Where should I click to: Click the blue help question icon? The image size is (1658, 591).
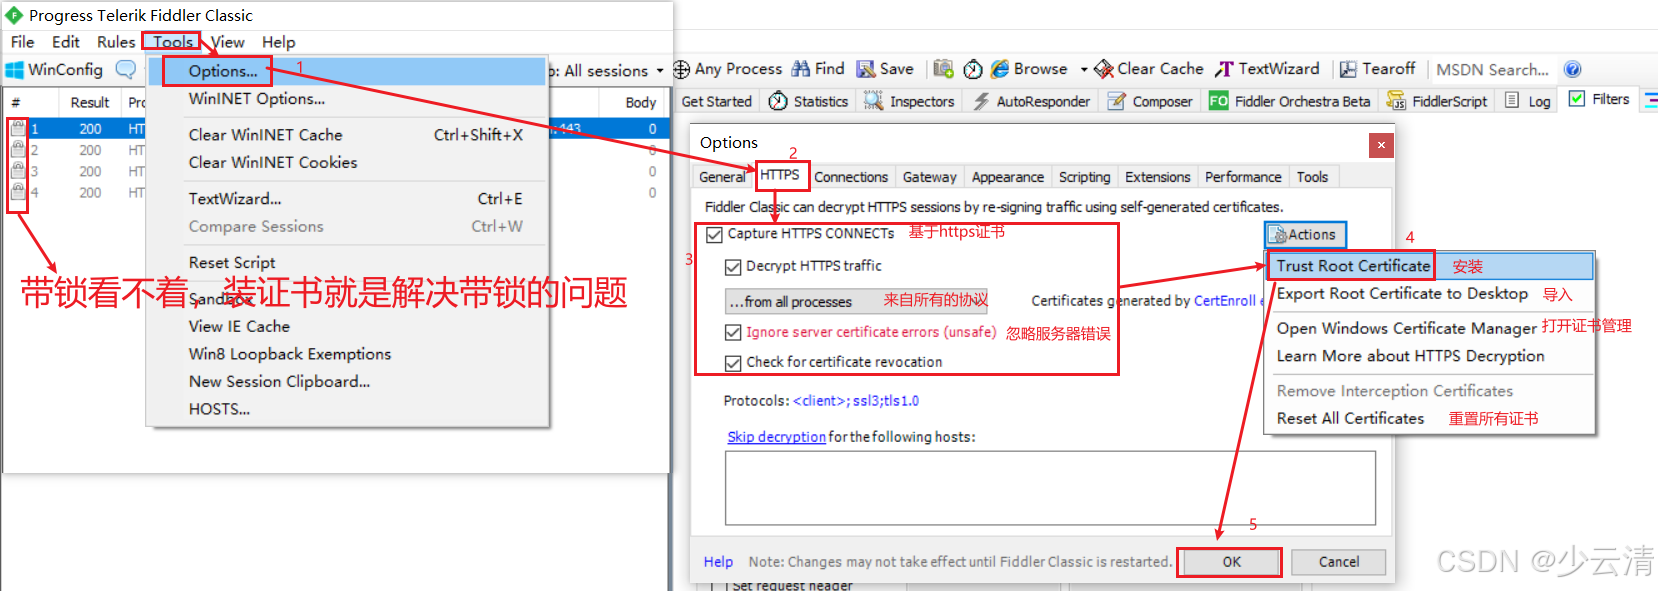pyautogui.click(x=1572, y=69)
